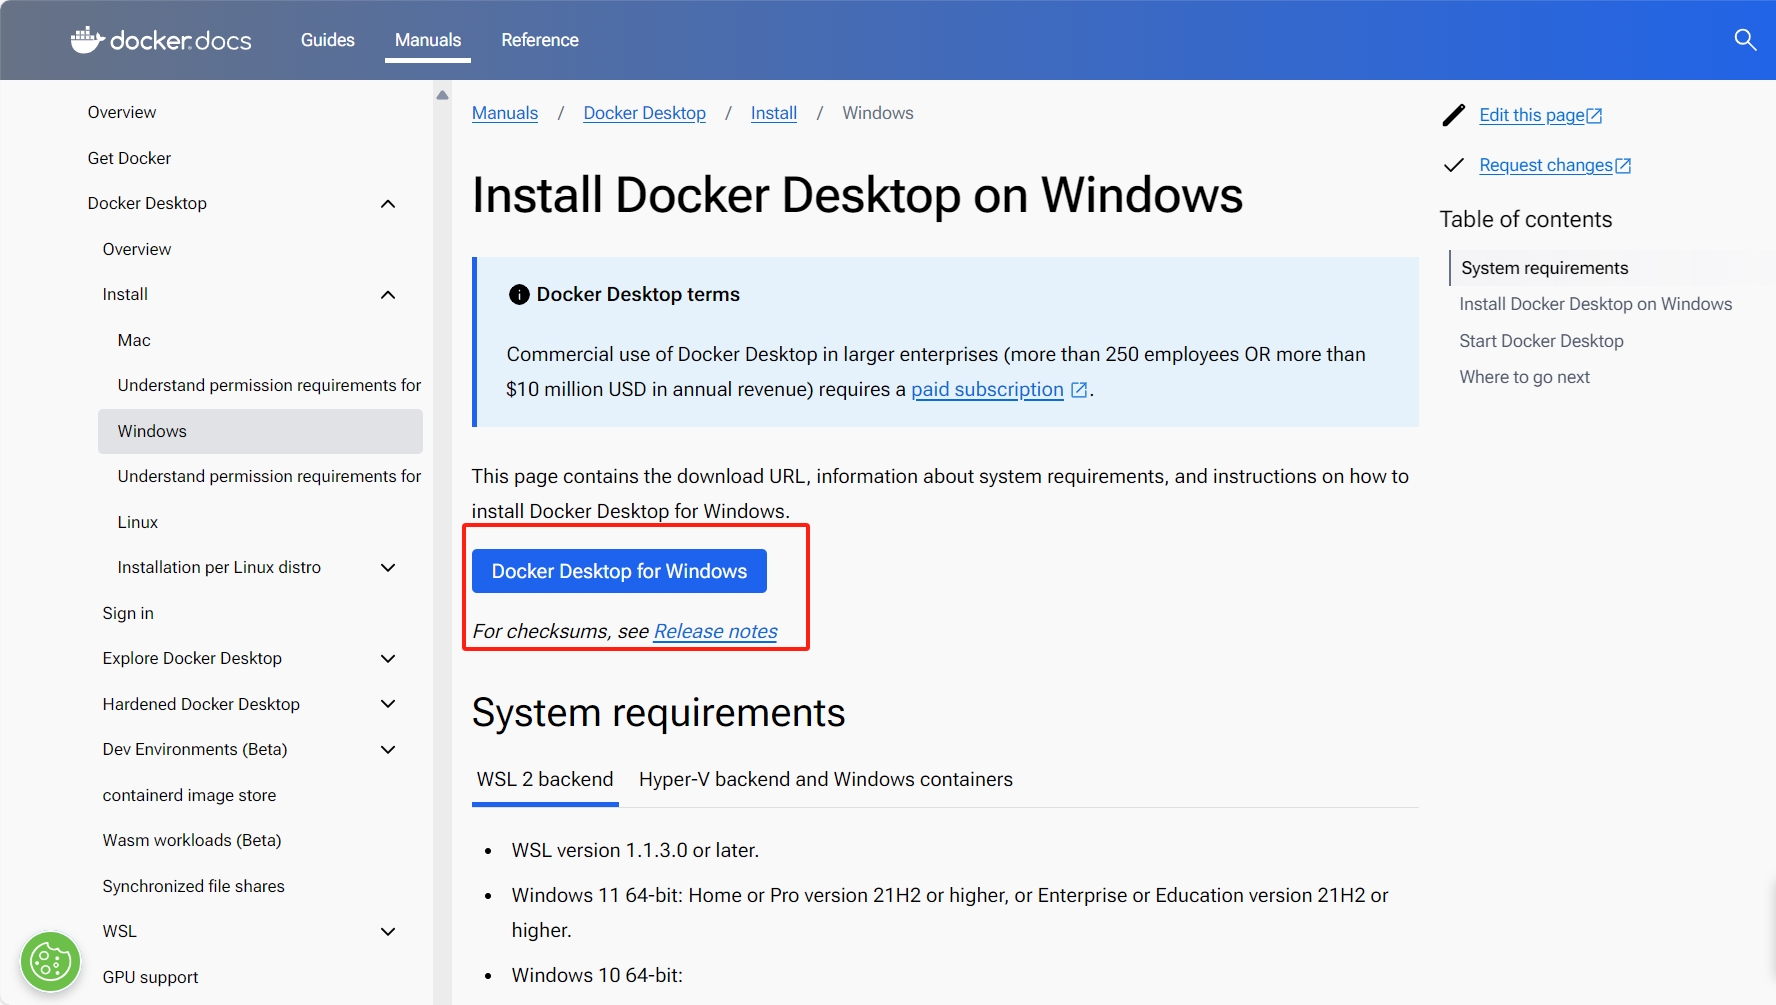Click the Docker Desktop sidebar label

(x=147, y=203)
